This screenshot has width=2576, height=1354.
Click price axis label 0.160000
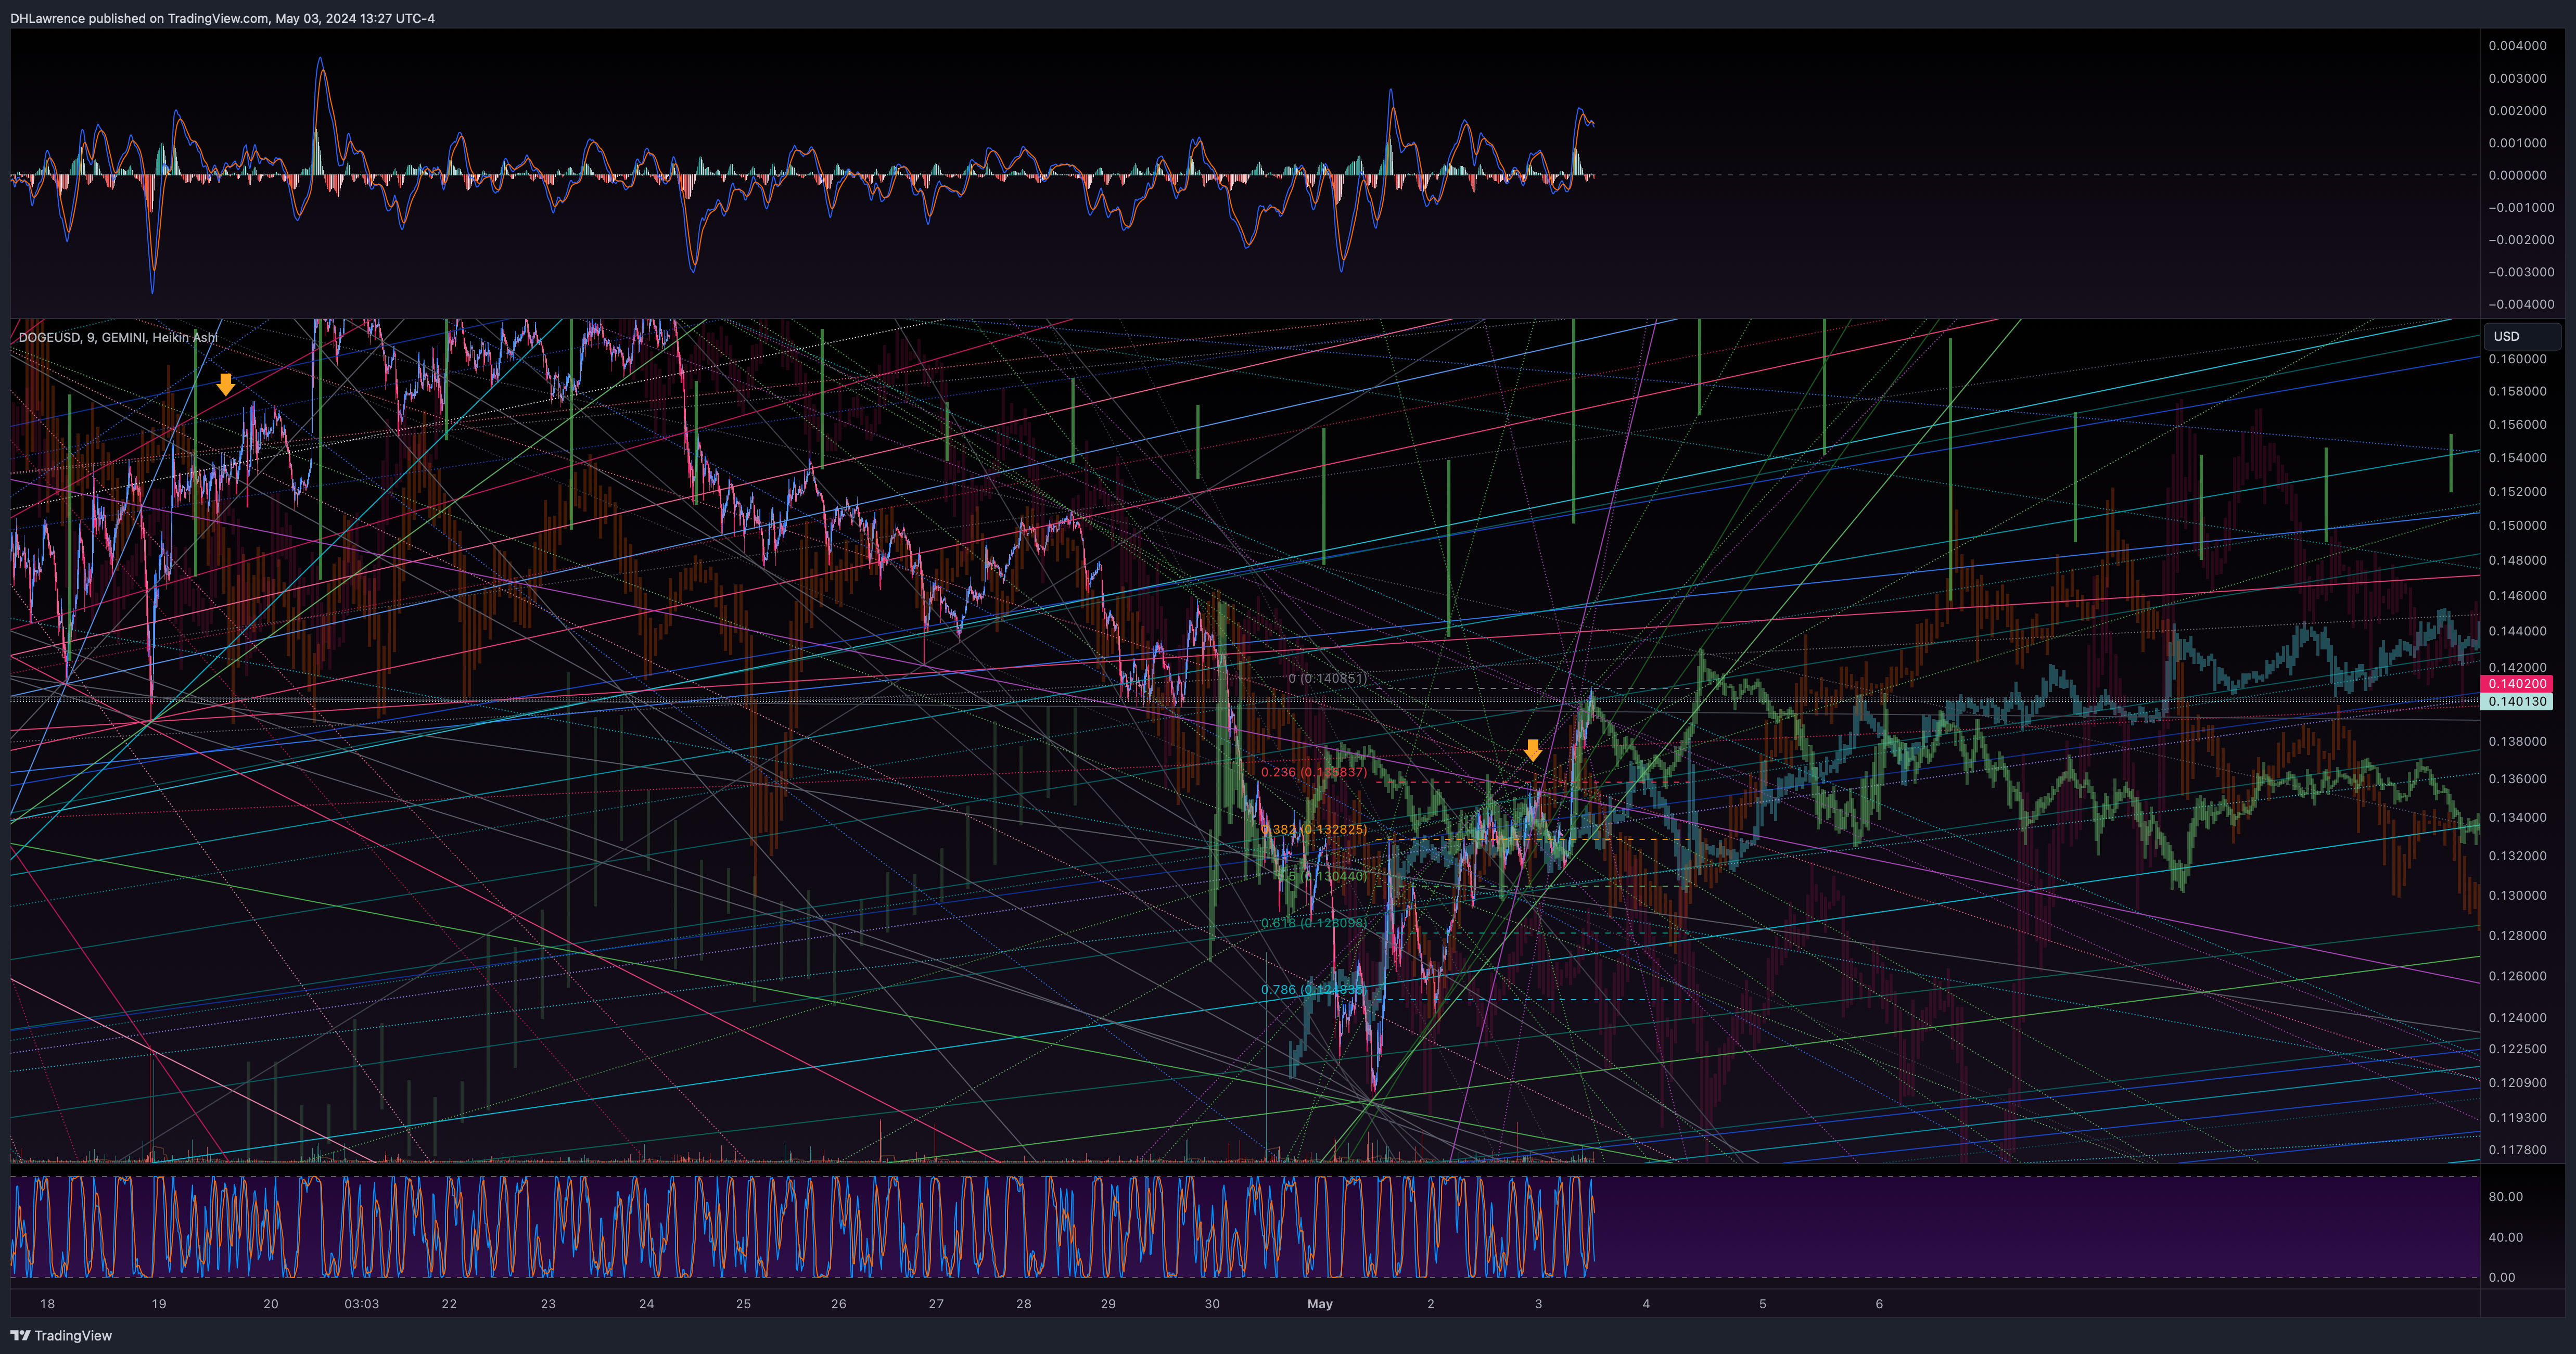pos(2518,359)
